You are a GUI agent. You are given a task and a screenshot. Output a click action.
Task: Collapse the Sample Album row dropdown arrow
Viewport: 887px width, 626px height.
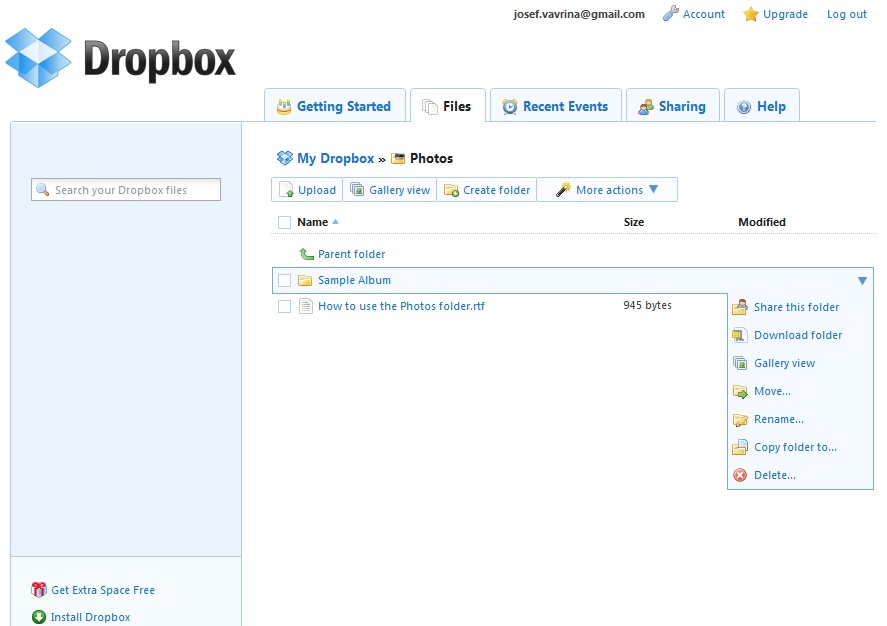[862, 280]
